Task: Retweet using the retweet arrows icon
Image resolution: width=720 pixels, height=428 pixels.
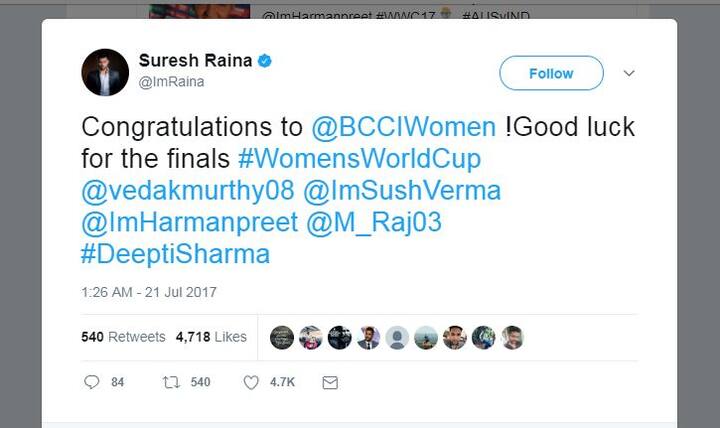Action: point(171,382)
